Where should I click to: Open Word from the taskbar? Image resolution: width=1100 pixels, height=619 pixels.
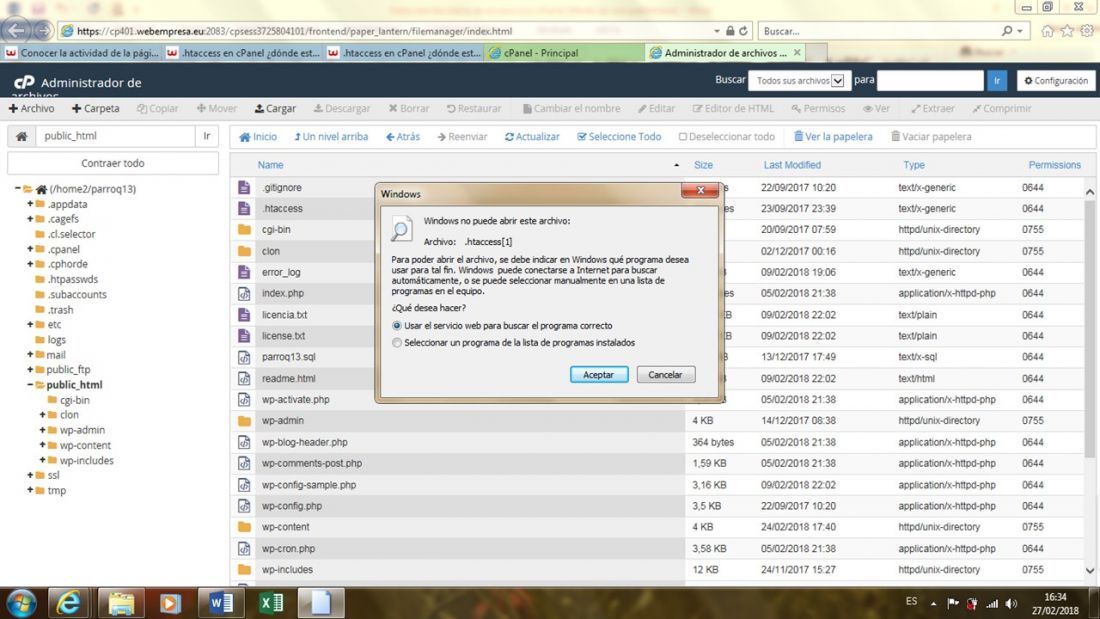(221, 603)
